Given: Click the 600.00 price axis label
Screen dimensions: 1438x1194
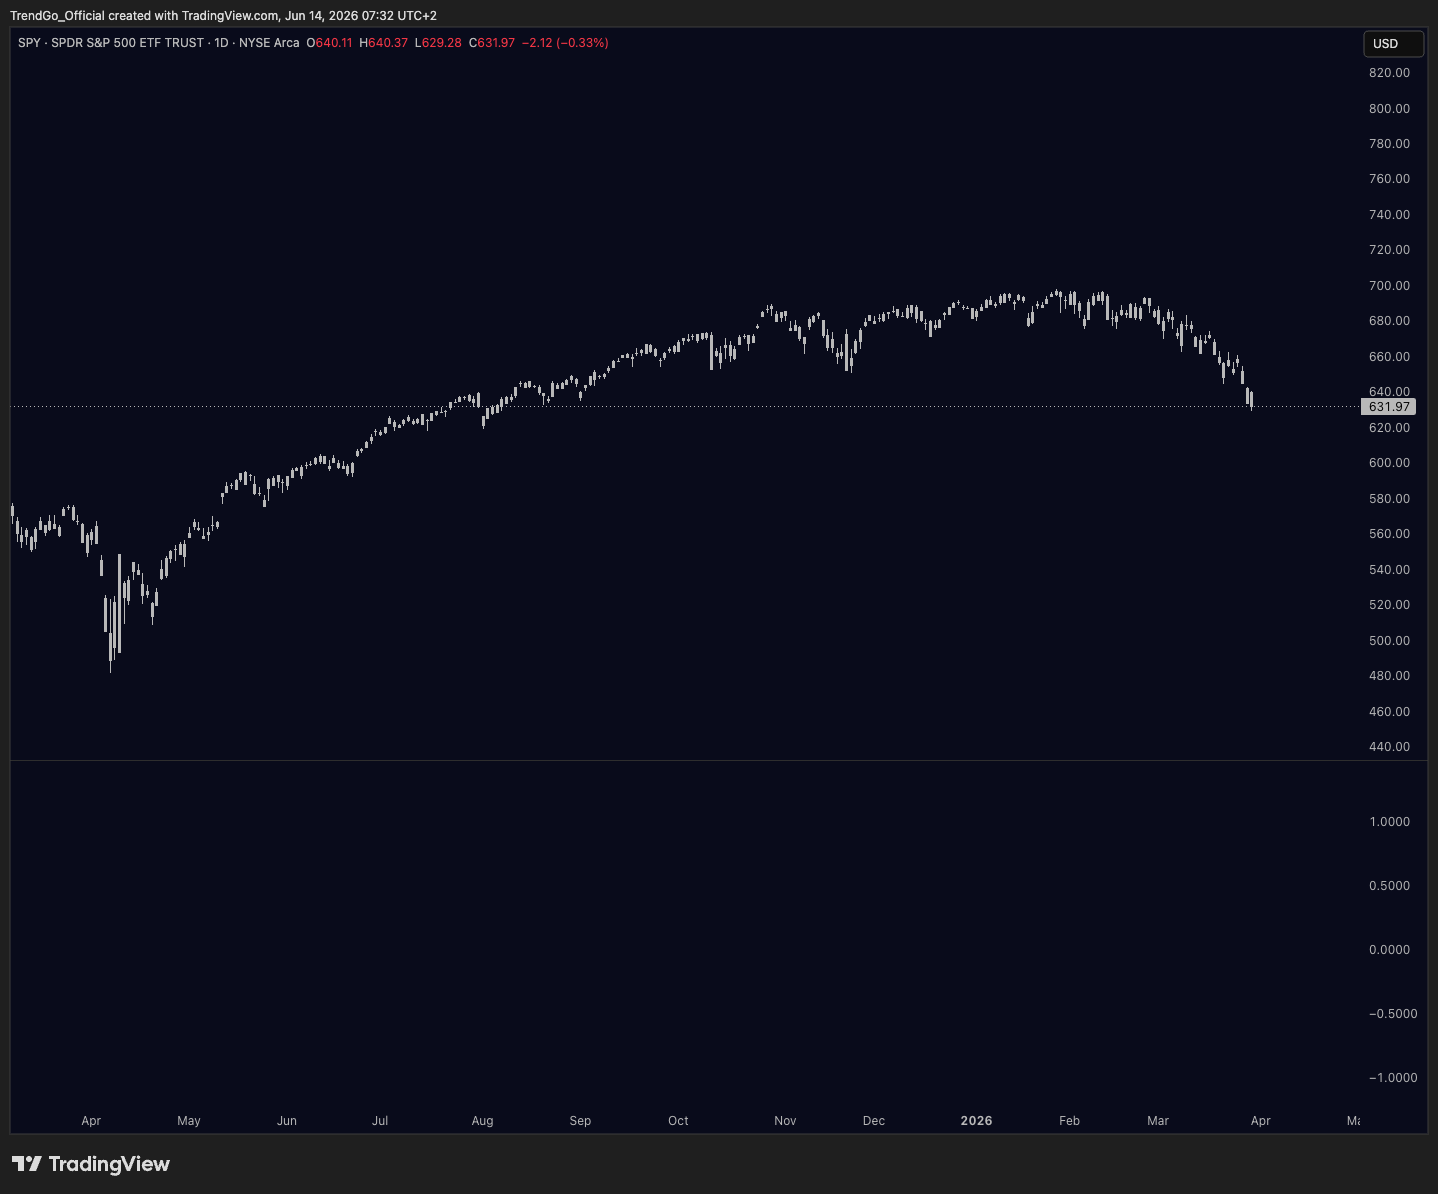Looking at the screenshot, I should [x=1389, y=463].
